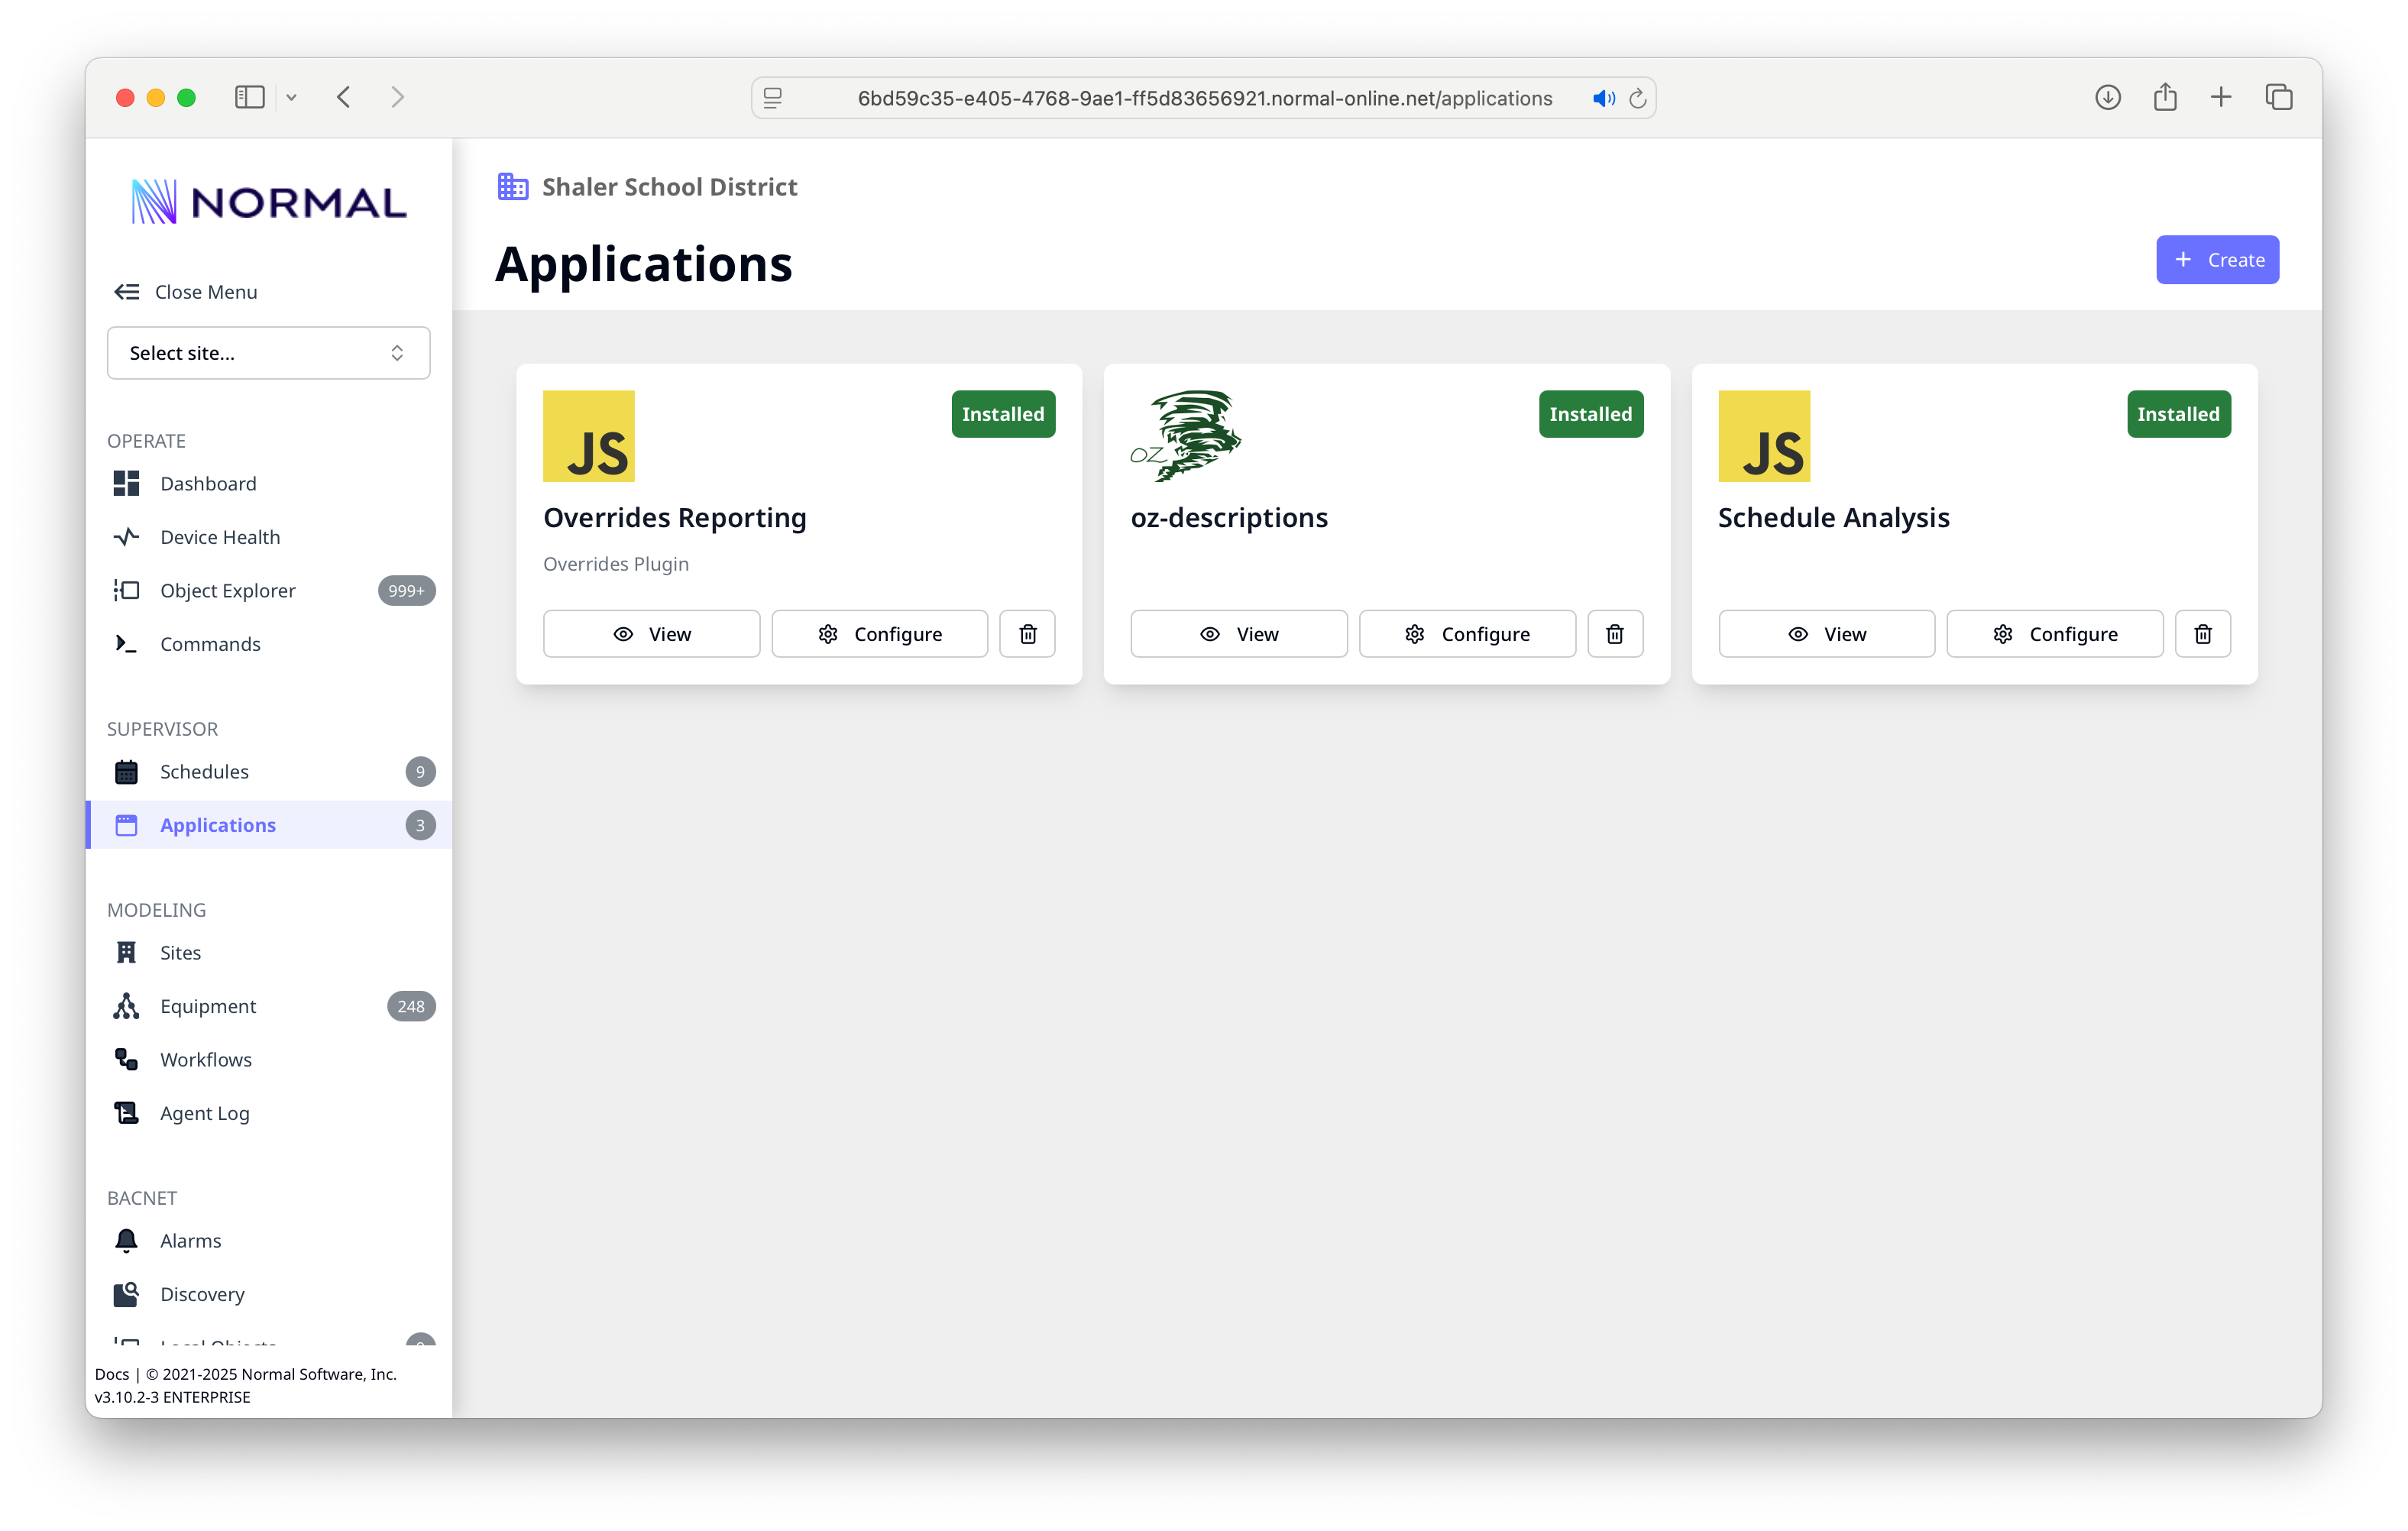The height and width of the screenshot is (1531, 2408).
Task: Click the Shaler School District building icon
Action: 513,187
